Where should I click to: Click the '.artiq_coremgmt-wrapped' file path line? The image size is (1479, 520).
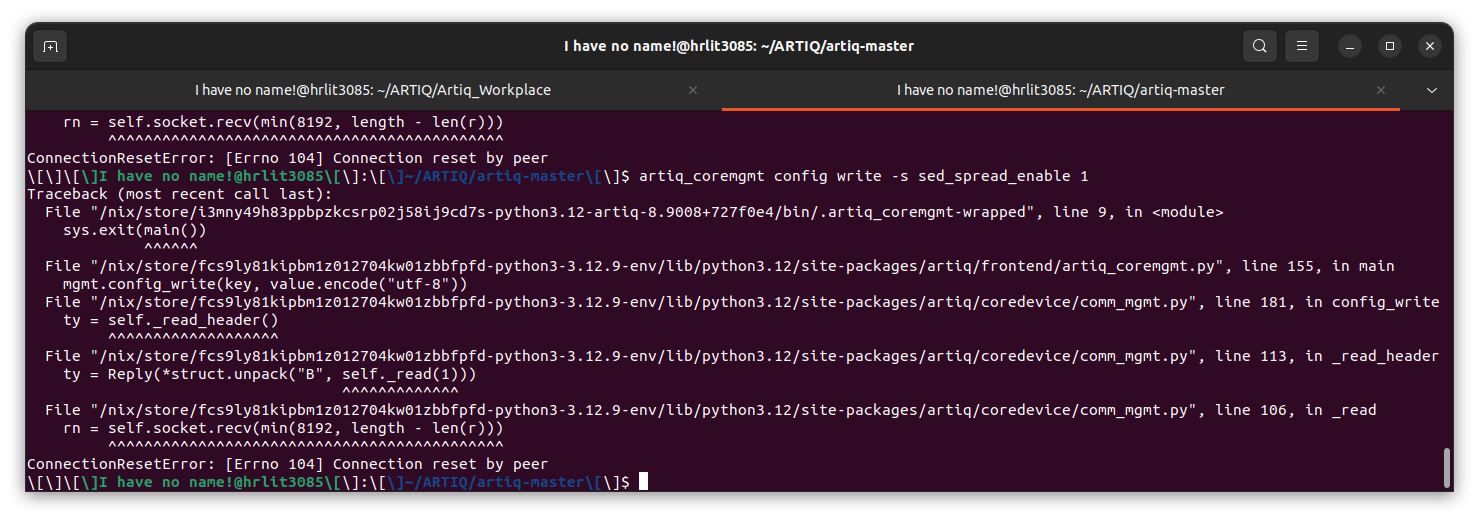tap(634, 212)
